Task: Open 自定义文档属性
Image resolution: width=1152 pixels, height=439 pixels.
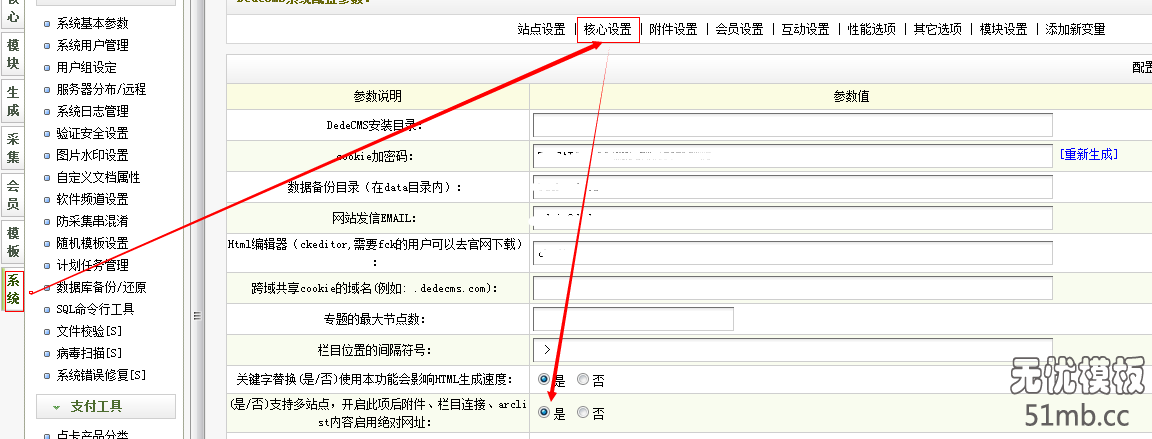Action: (98, 178)
